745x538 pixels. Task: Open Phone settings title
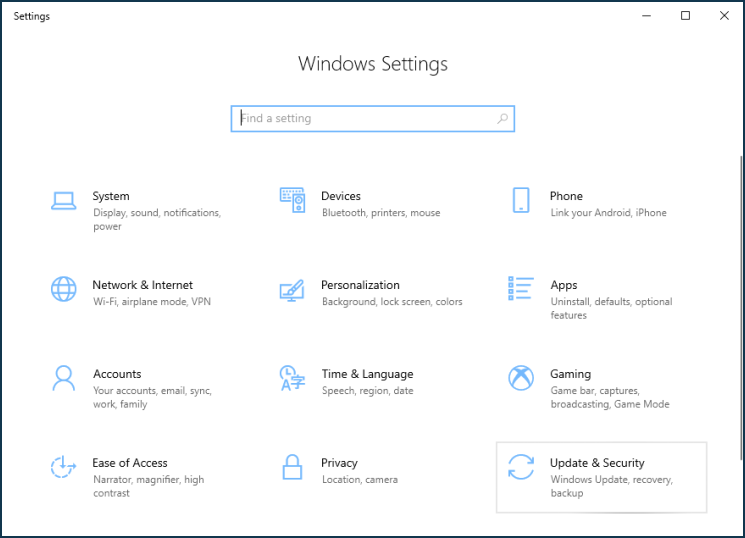(566, 196)
